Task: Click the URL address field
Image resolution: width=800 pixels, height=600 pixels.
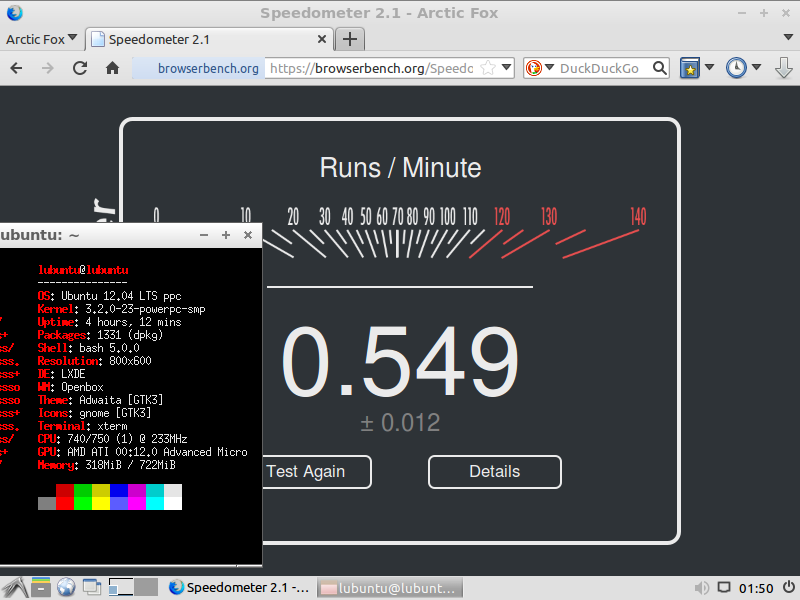Action: [371, 68]
